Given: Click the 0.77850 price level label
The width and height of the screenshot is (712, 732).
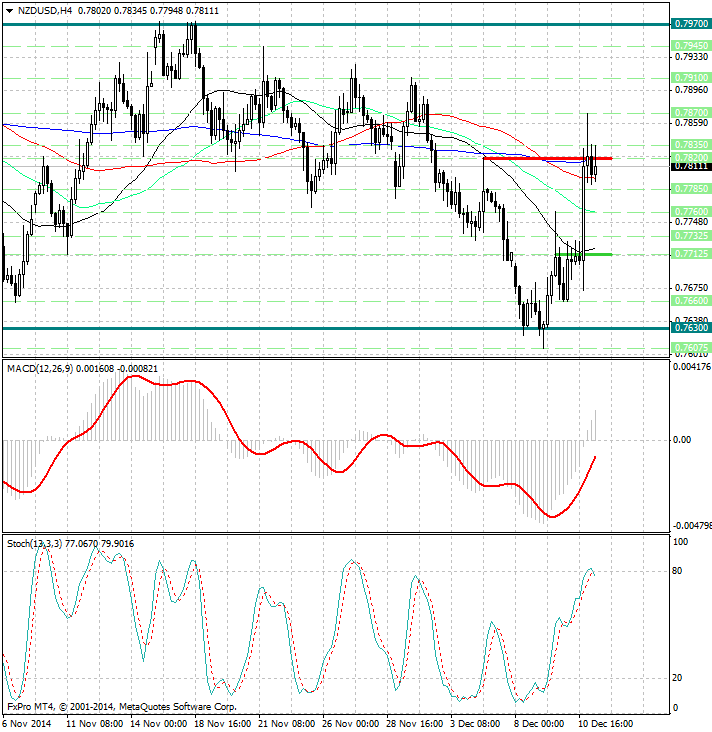Looking at the screenshot, I should pyautogui.click(x=691, y=188).
